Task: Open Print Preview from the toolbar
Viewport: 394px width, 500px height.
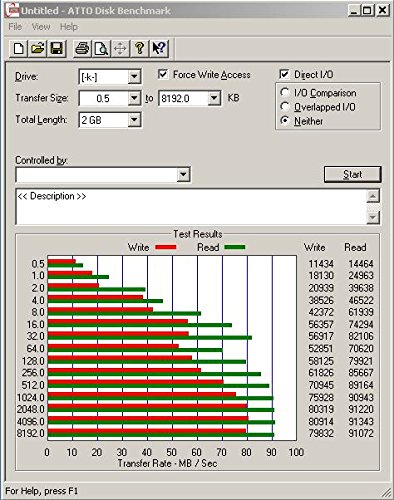Action: (101, 49)
